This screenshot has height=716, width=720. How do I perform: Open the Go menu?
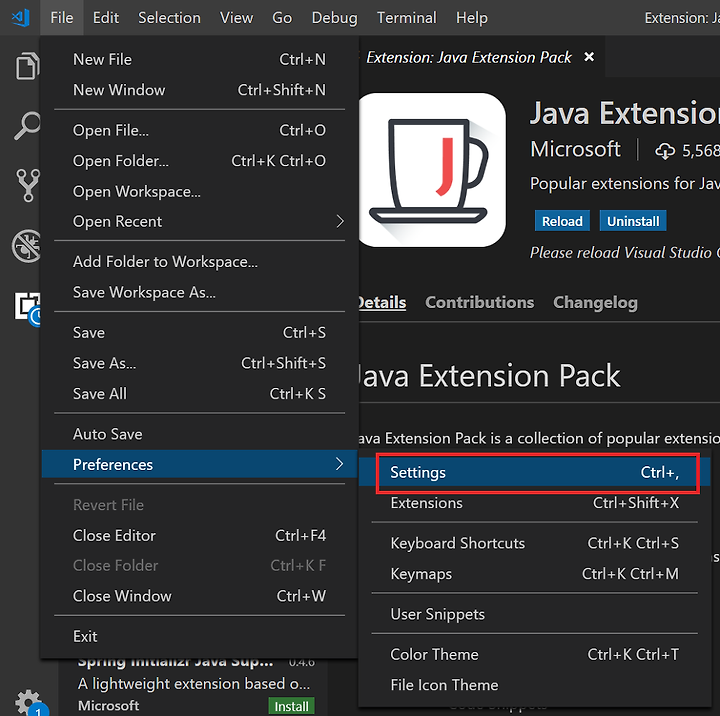coord(281,18)
